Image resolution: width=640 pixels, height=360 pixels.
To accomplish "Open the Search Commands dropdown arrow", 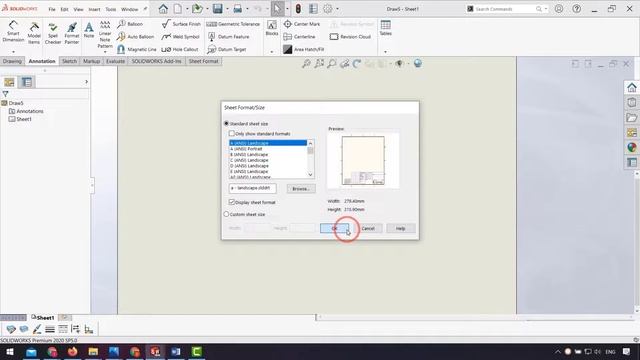I will 546,9.
